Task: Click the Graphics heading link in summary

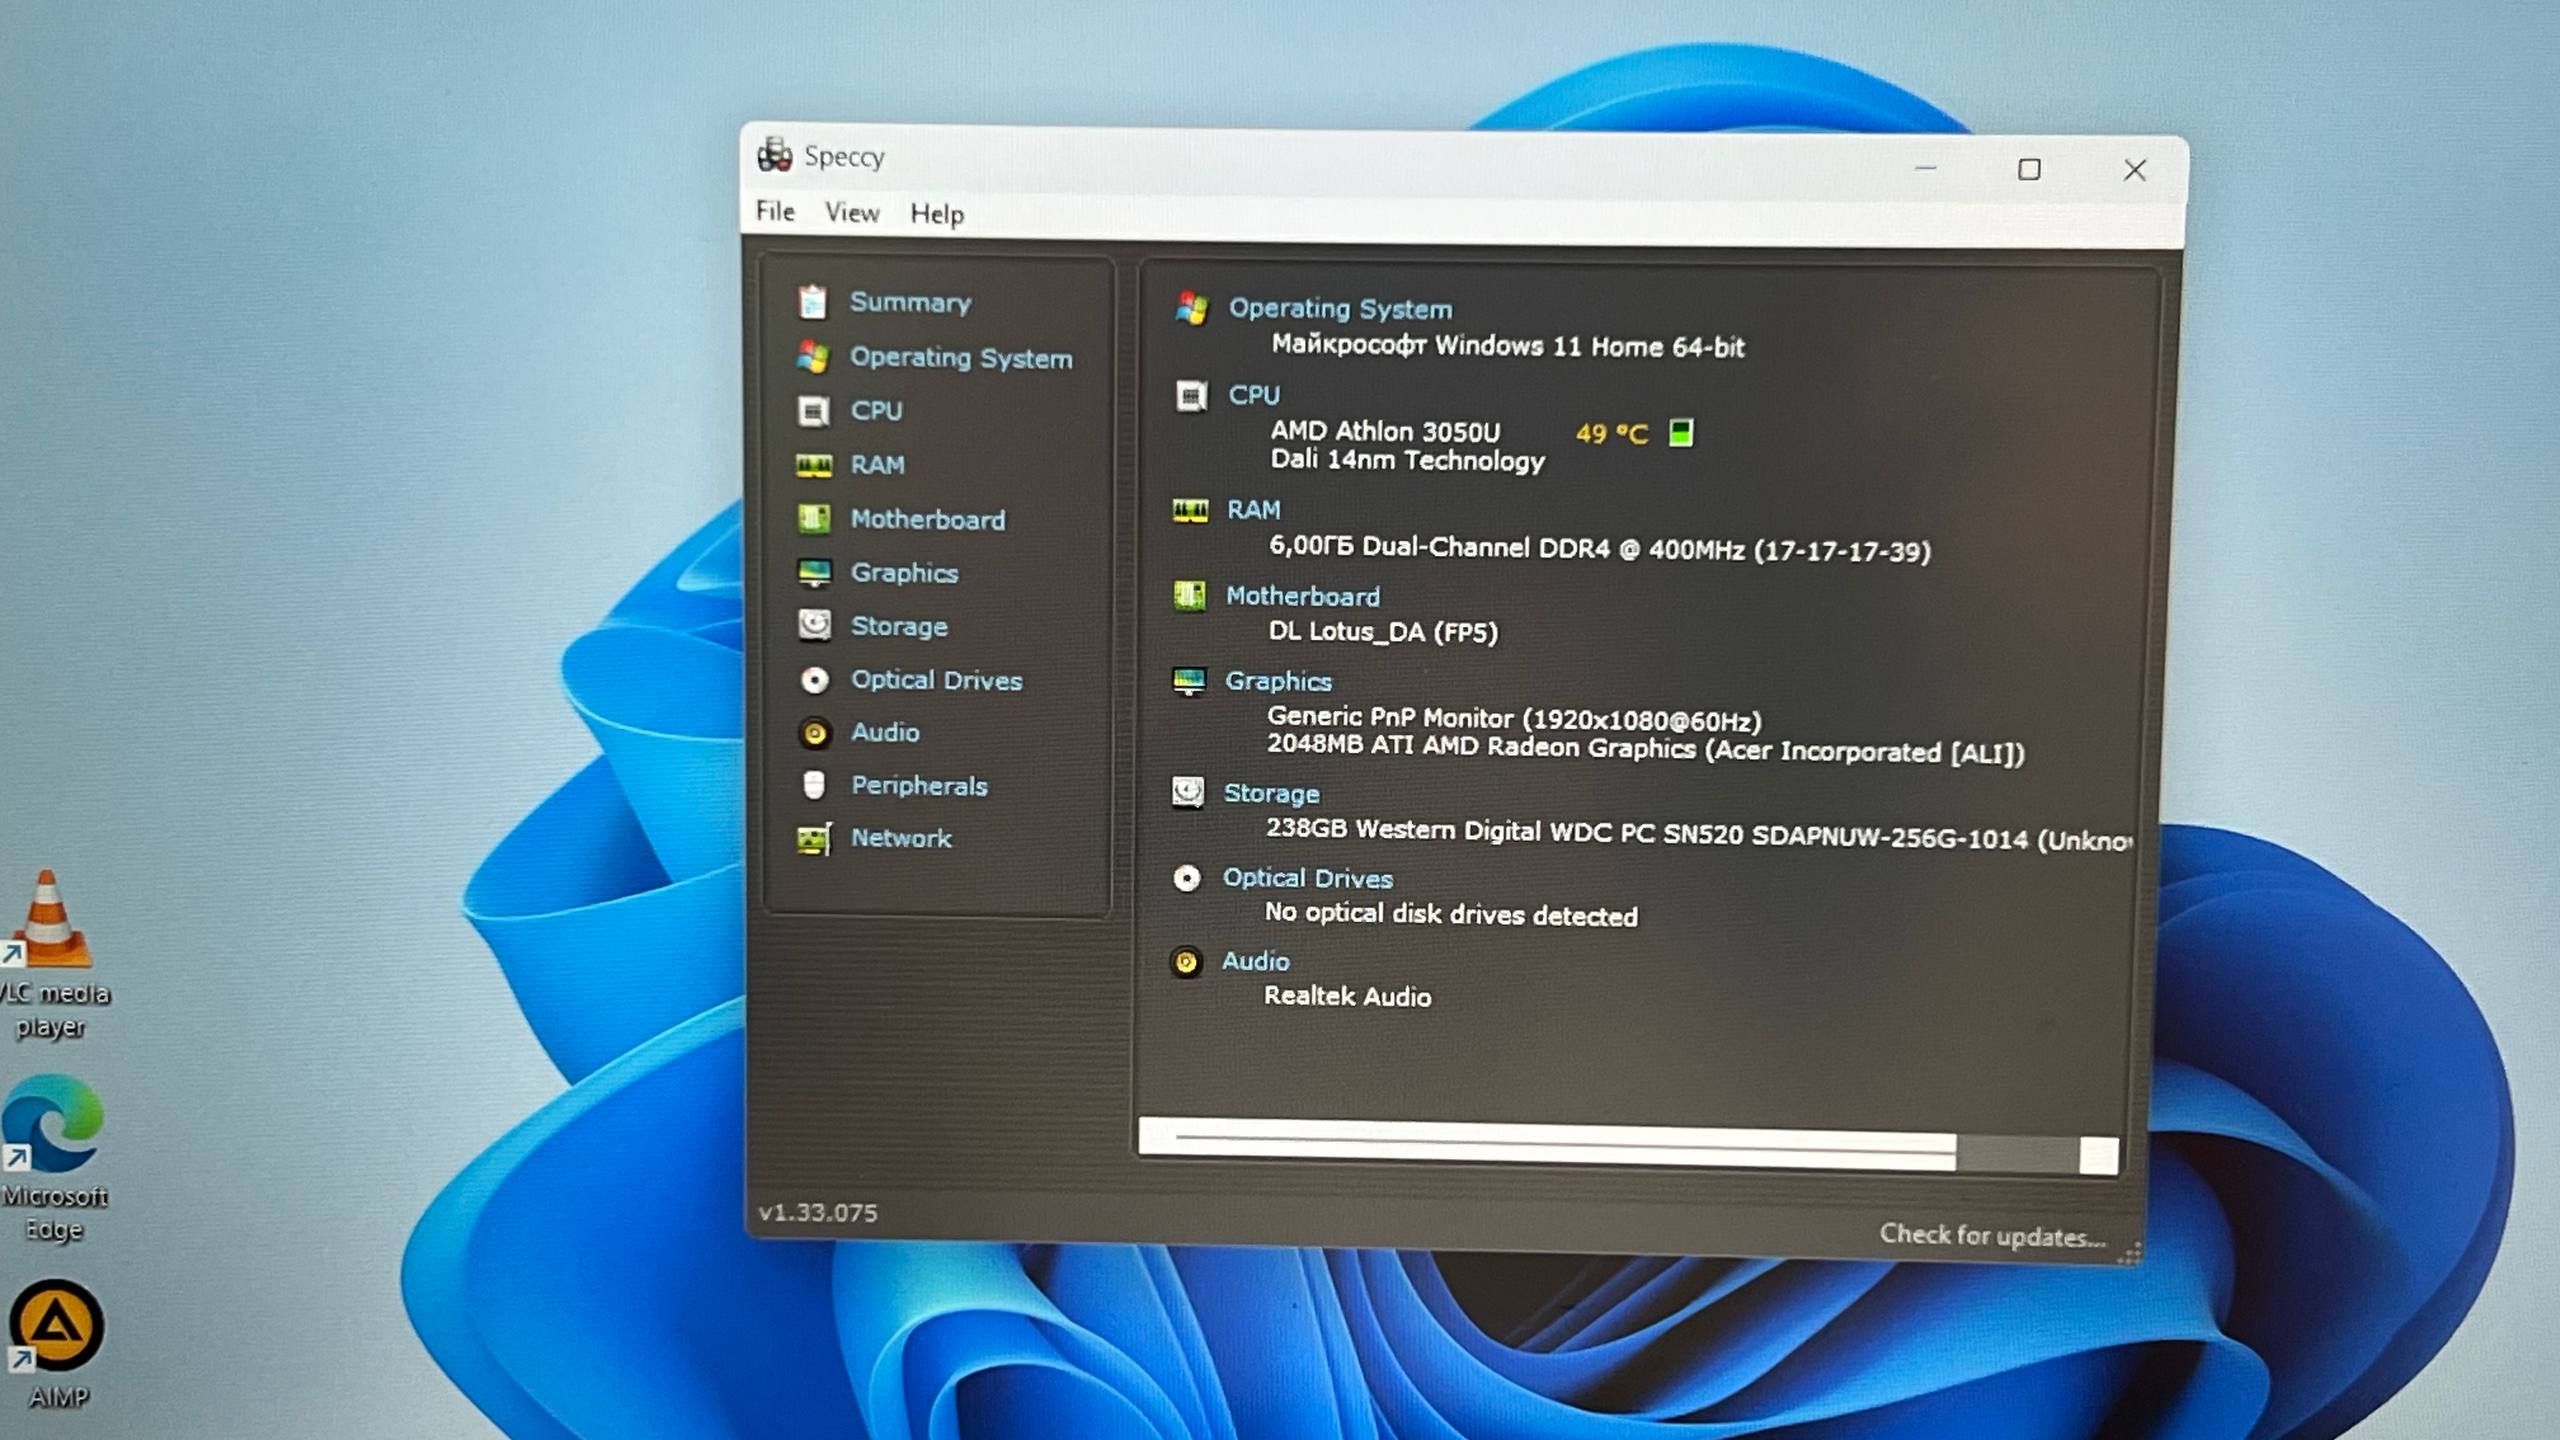Action: [x=1278, y=681]
